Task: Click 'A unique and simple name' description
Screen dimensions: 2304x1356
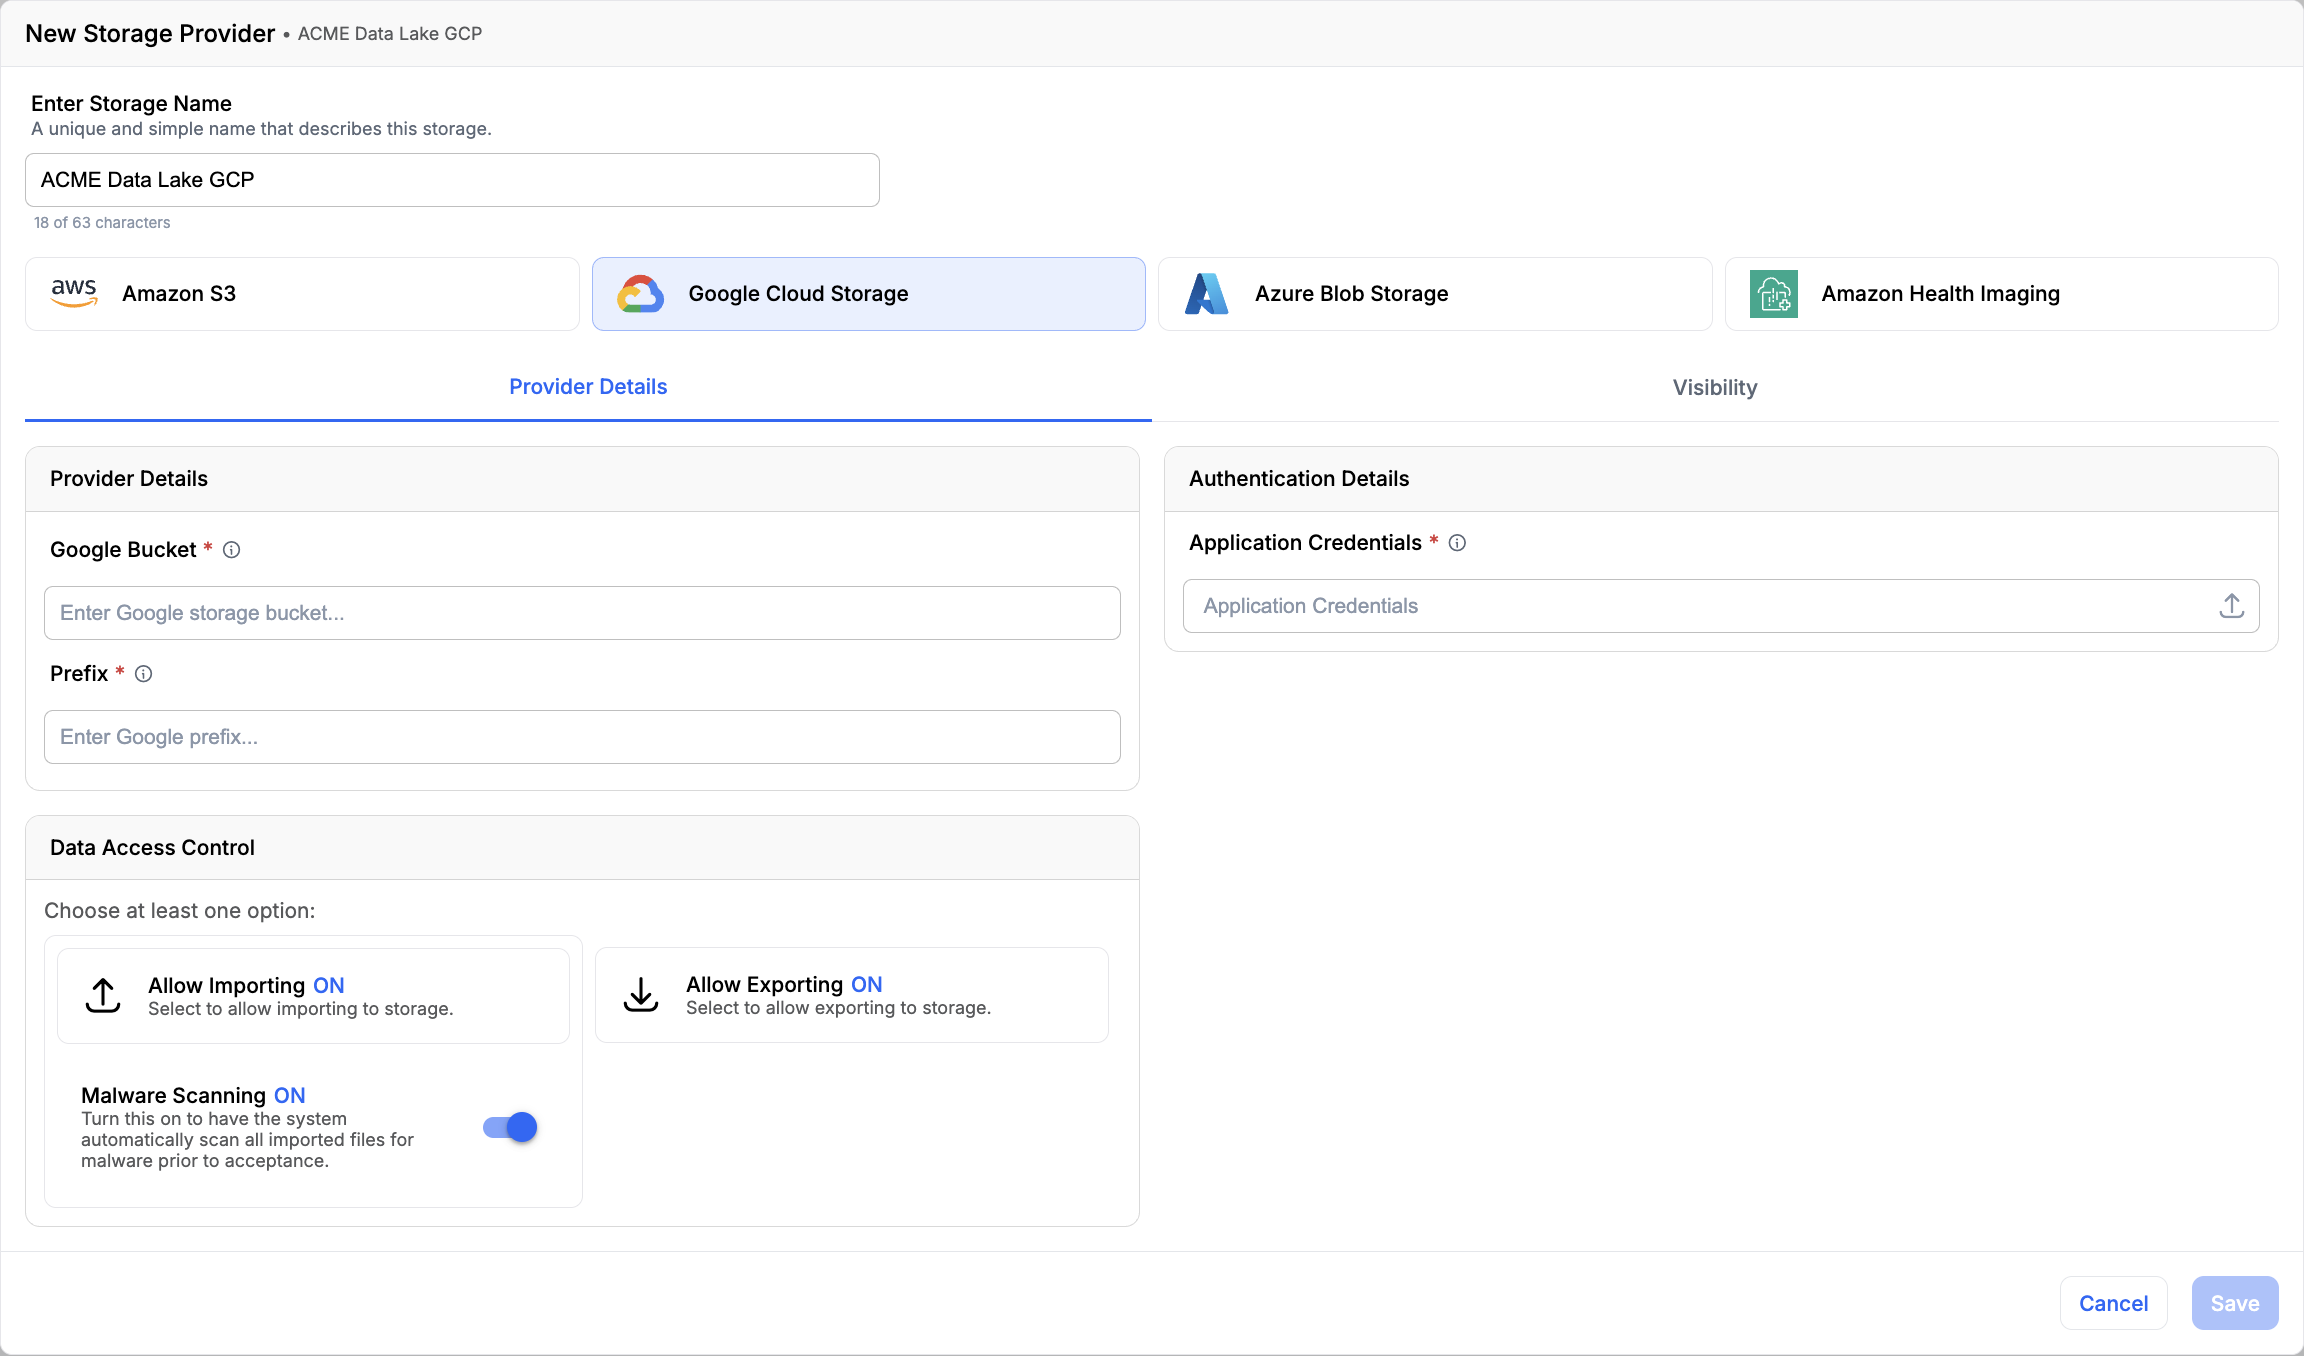Action: pos(261,129)
